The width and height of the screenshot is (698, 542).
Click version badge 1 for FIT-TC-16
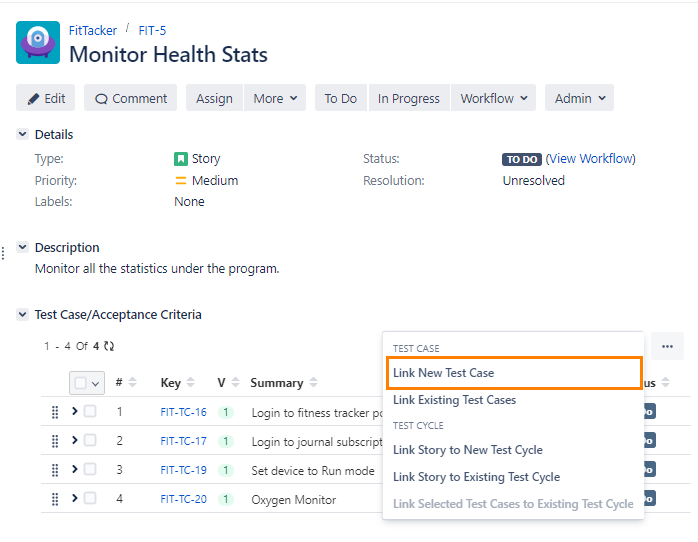[x=226, y=413]
